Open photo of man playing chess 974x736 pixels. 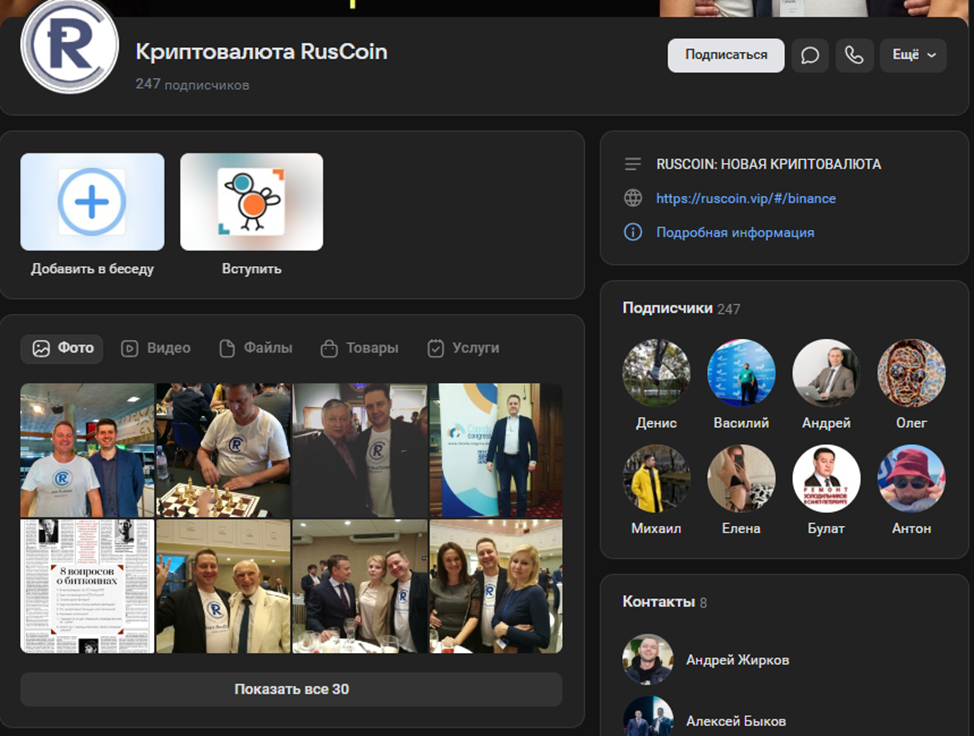tap(224, 450)
